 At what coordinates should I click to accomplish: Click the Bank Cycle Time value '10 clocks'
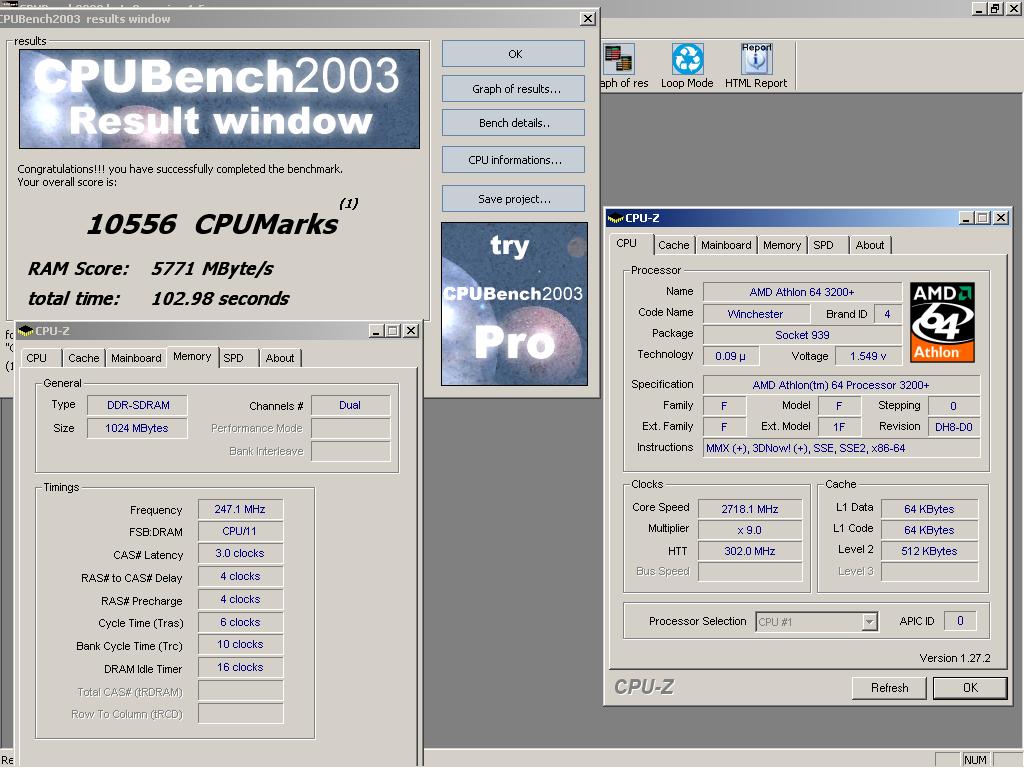[240, 645]
